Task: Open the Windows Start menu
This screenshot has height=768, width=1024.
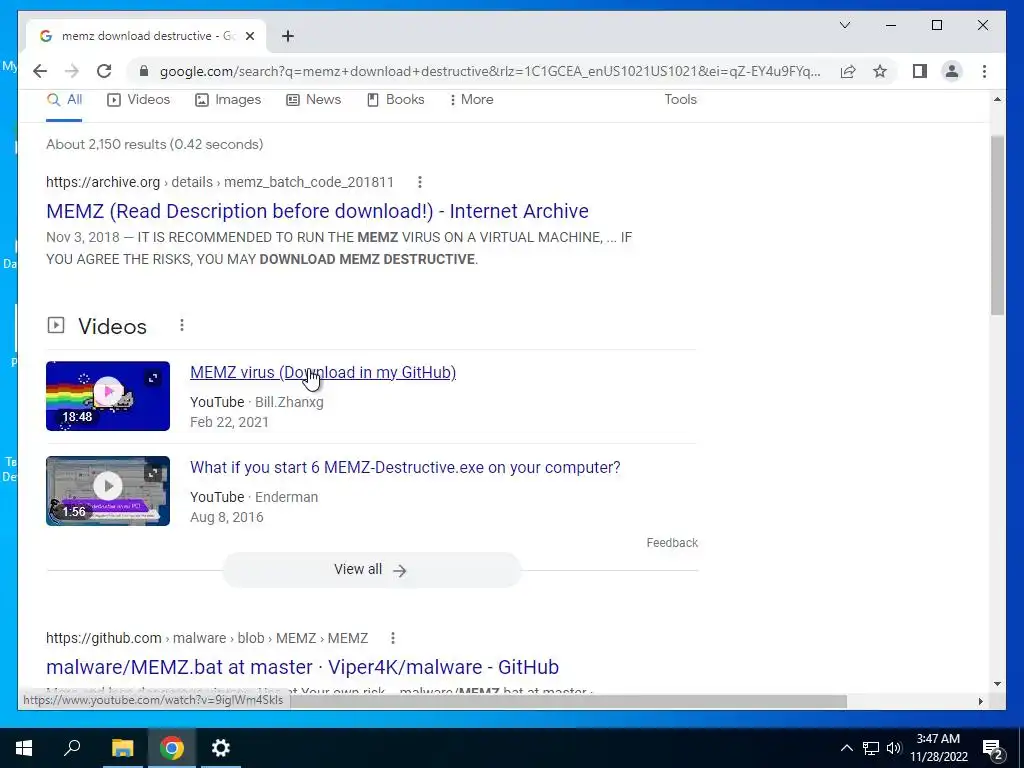Action: pos(24,748)
